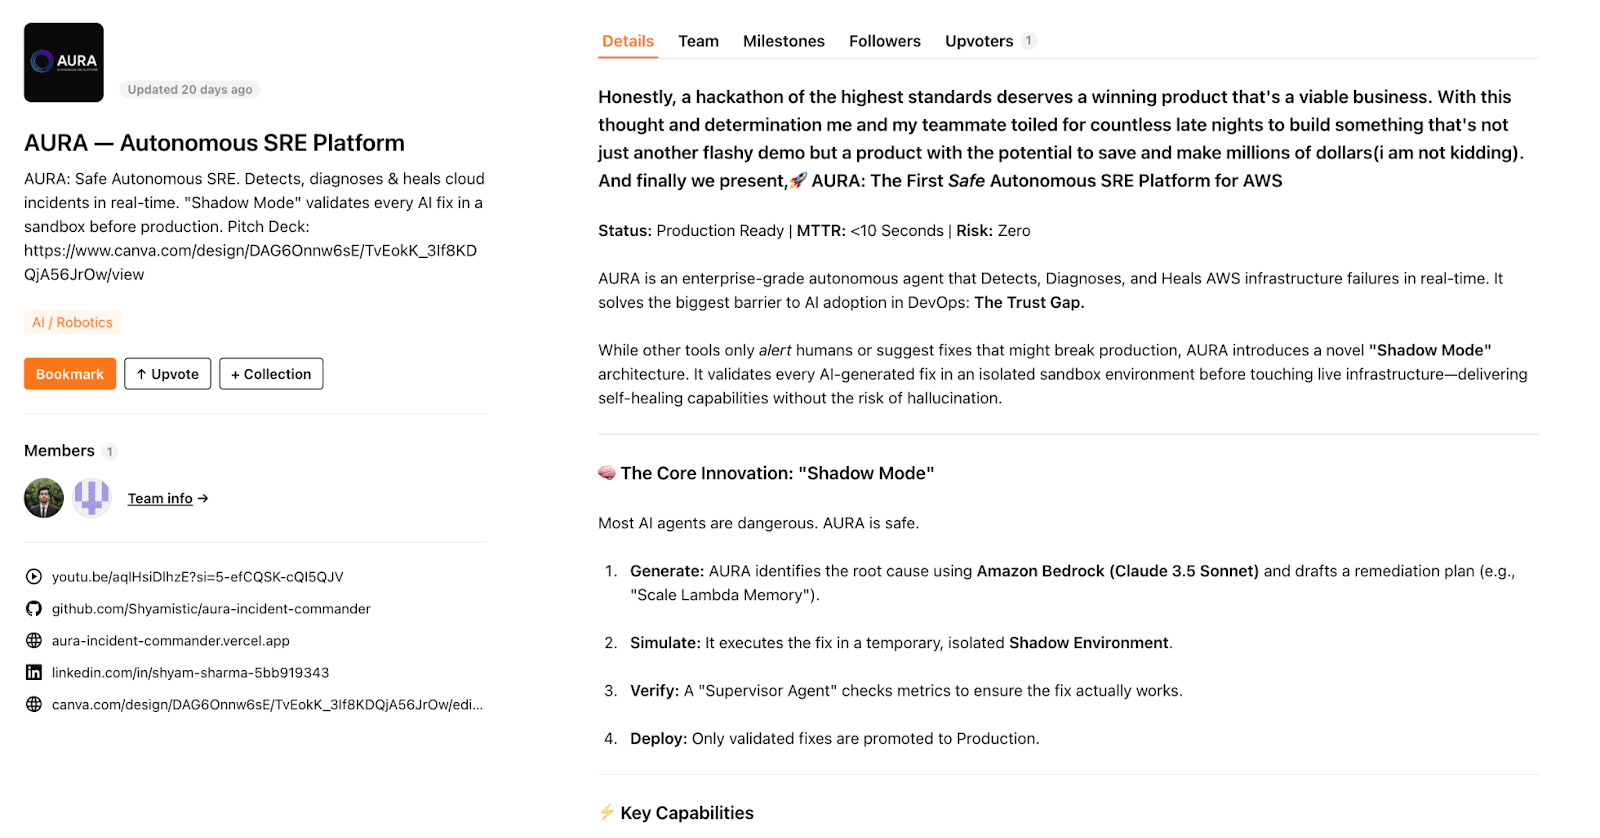The width and height of the screenshot is (1600, 838).
Task: Open the Milestones tab
Action: (x=784, y=41)
